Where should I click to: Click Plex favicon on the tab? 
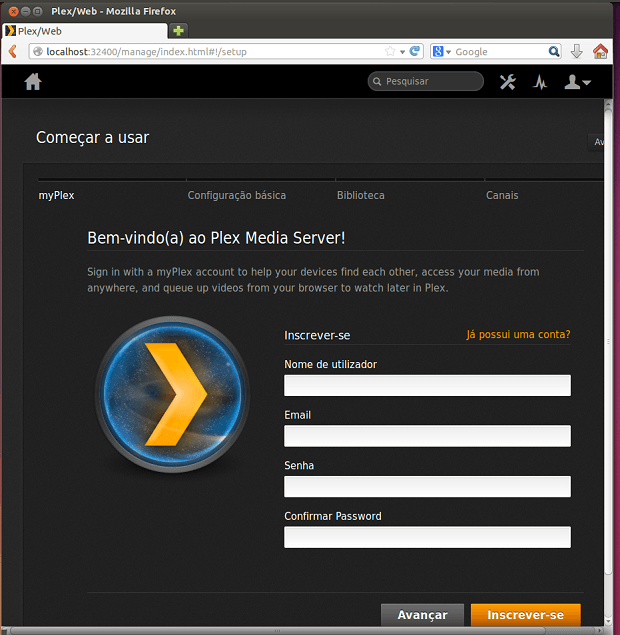(x=10, y=31)
